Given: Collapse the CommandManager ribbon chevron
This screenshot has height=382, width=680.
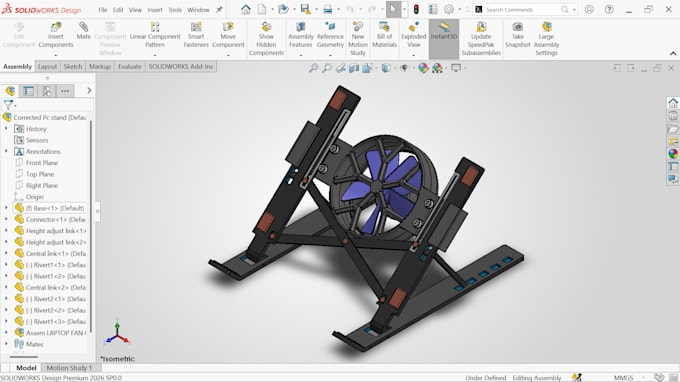Looking at the screenshot, I should click(x=673, y=54).
